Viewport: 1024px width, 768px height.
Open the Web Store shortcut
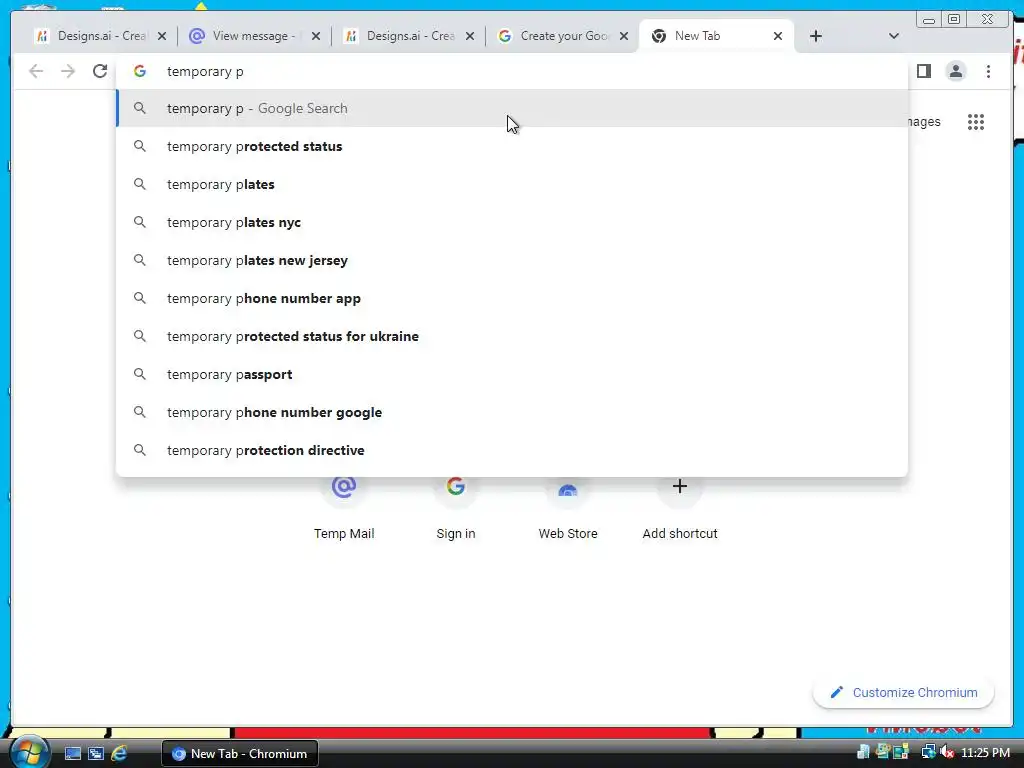pyautogui.click(x=568, y=509)
